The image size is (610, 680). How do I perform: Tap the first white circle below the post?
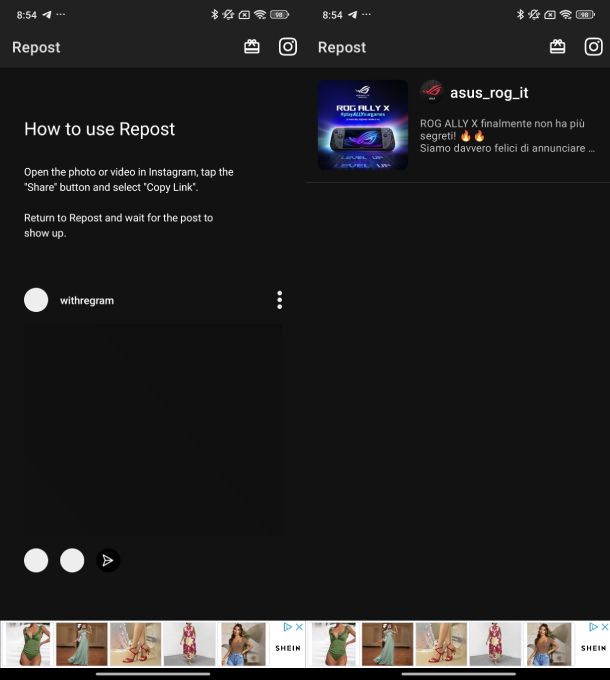36,560
